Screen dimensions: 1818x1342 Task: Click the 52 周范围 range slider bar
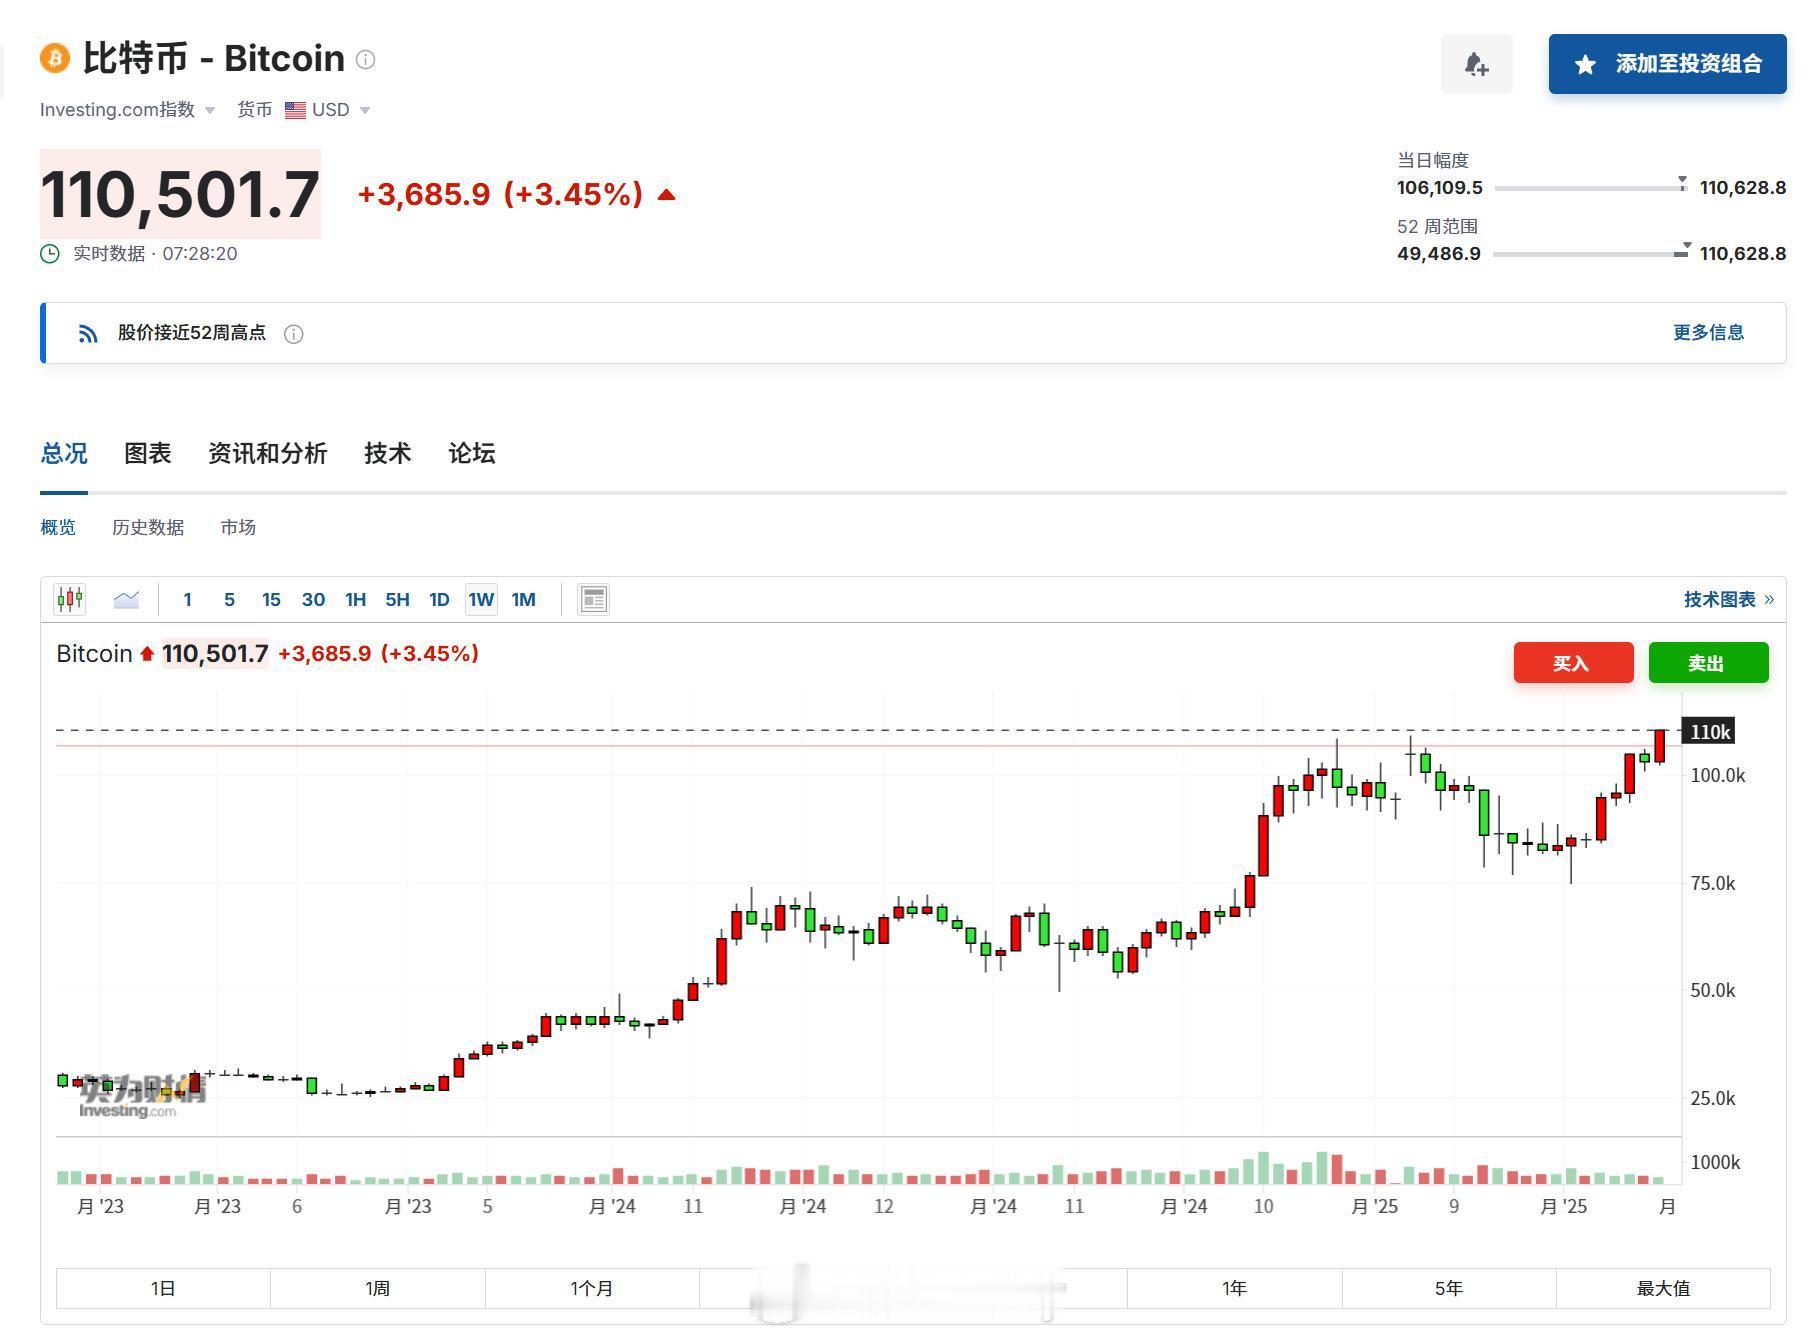point(1591,253)
